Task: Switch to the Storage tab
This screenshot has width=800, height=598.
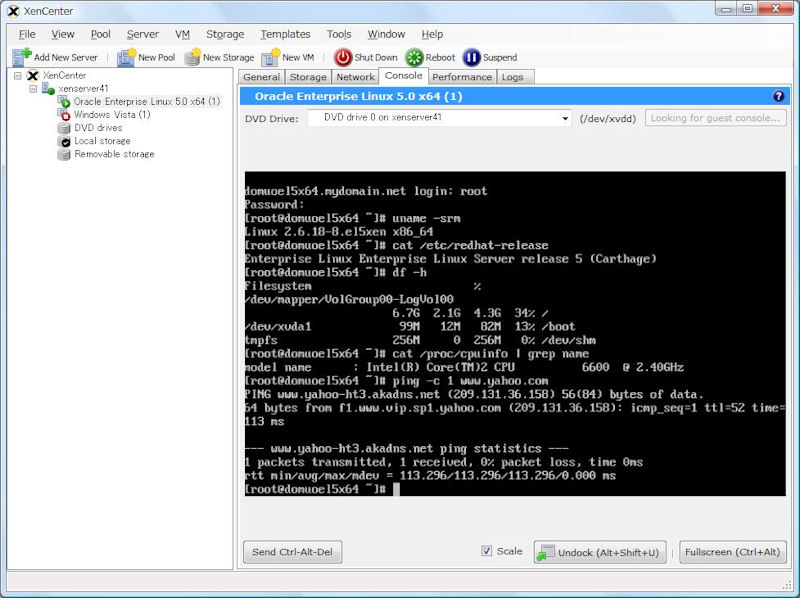Action: coord(308,77)
